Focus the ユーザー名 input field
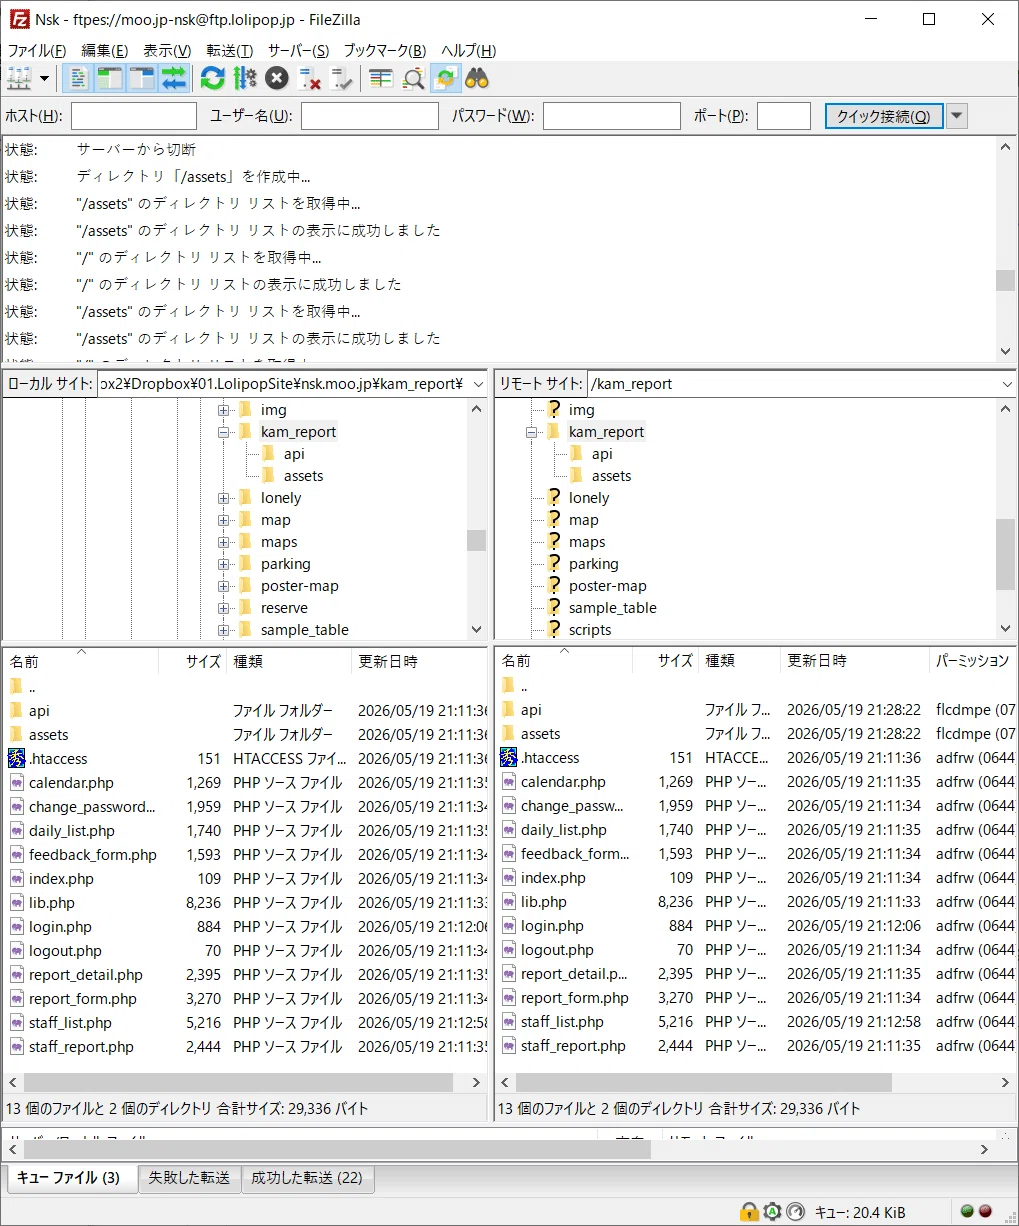Viewport: 1019px width, 1226px height. tap(370, 116)
